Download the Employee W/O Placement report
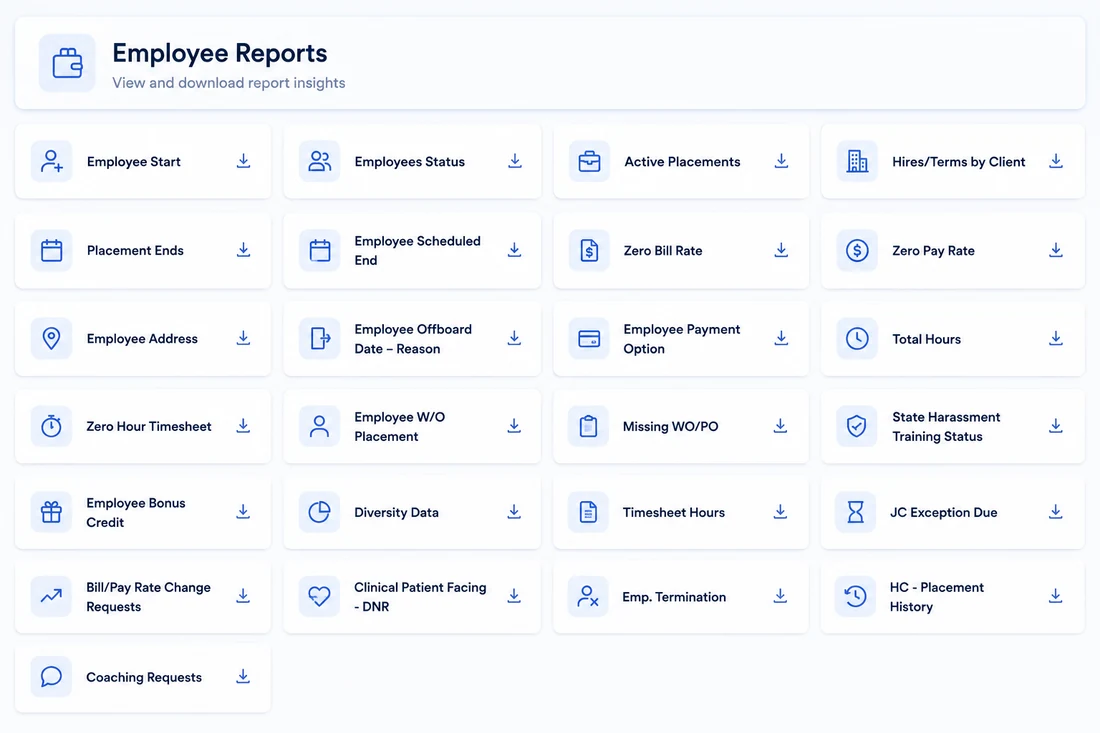Image resolution: width=1100 pixels, height=733 pixels. tap(514, 426)
